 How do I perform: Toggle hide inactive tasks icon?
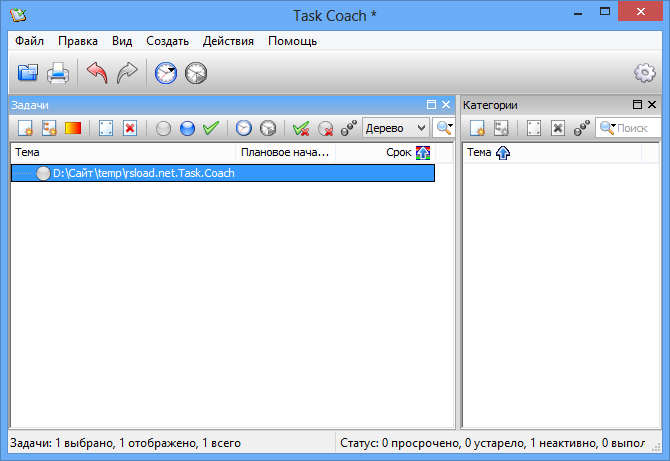tap(326, 128)
